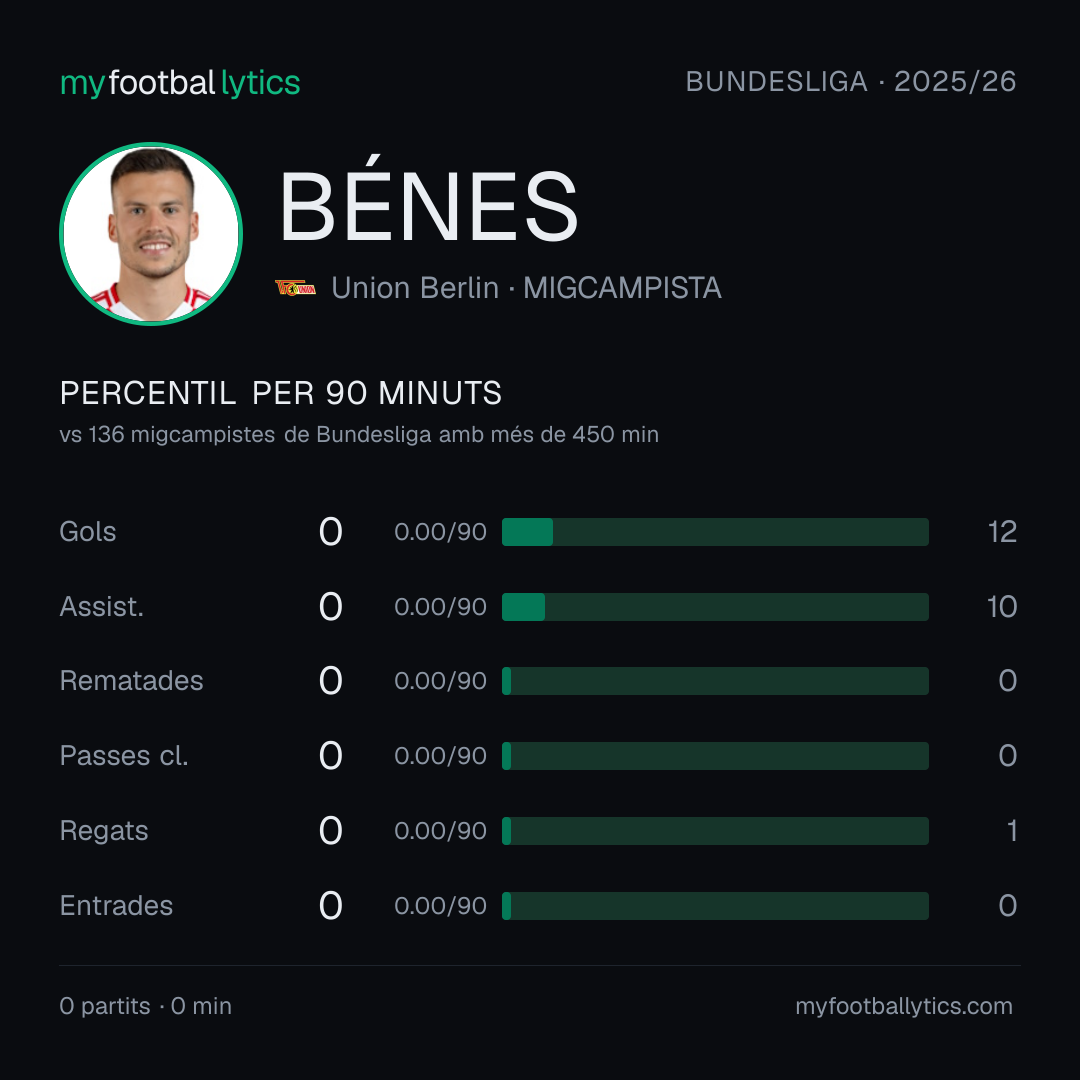This screenshot has width=1080, height=1080.
Task: Click the Gols stat label
Action: point(87,532)
